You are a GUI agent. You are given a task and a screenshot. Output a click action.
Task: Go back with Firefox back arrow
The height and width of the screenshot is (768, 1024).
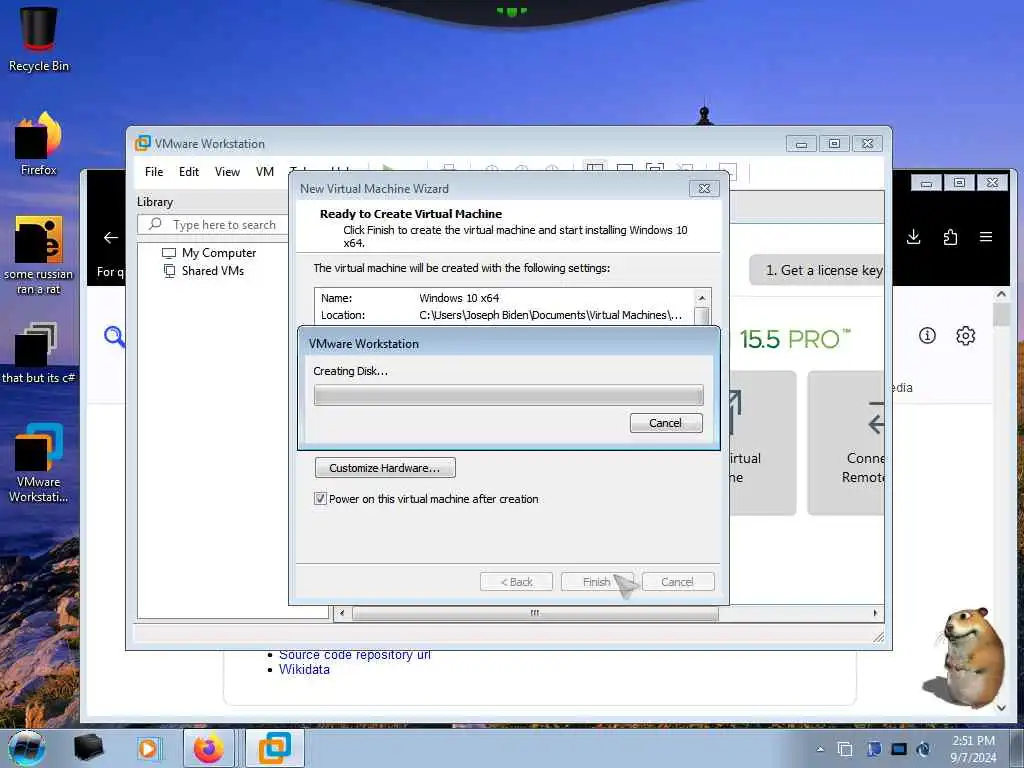click(111, 238)
